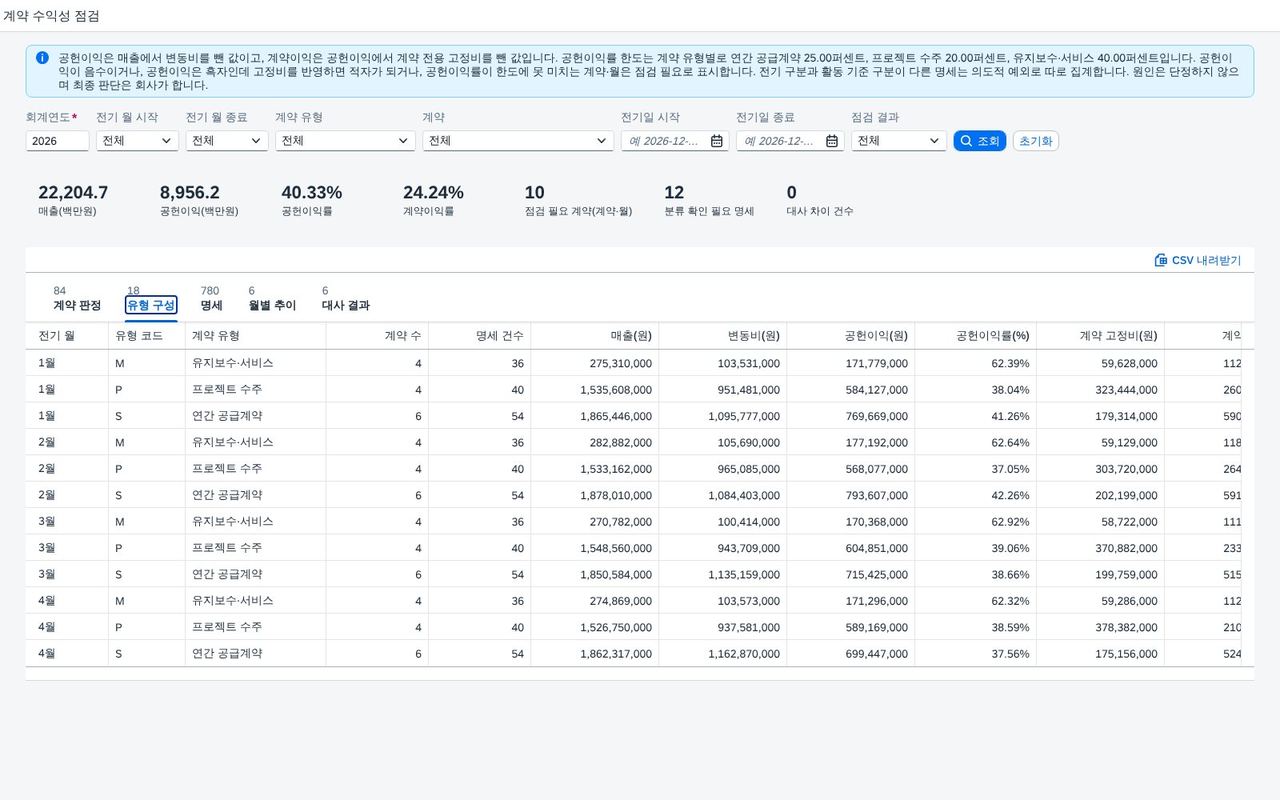Click the 계약 수익성 점검 page title

(51, 16)
